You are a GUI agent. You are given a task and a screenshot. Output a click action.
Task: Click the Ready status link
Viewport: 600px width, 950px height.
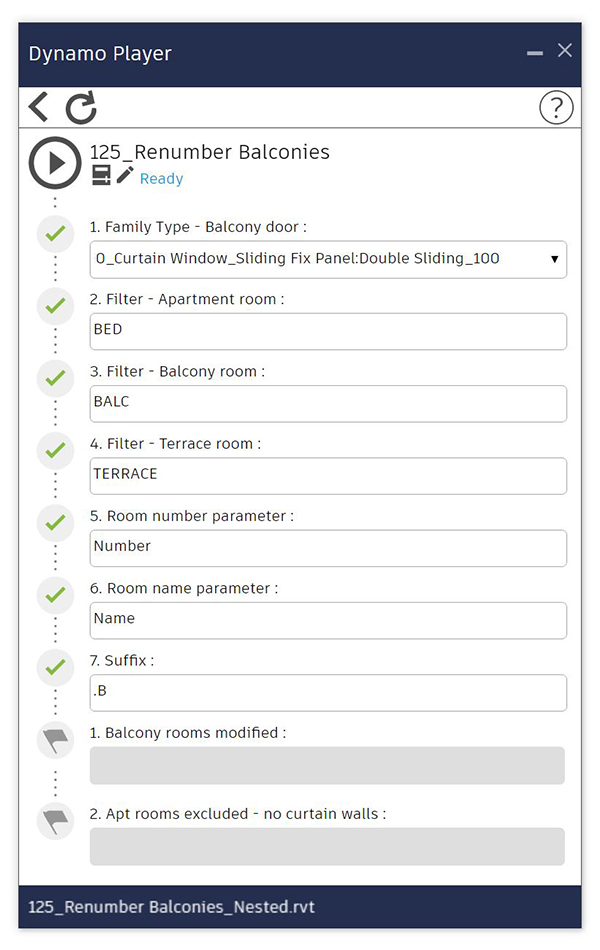point(161,179)
